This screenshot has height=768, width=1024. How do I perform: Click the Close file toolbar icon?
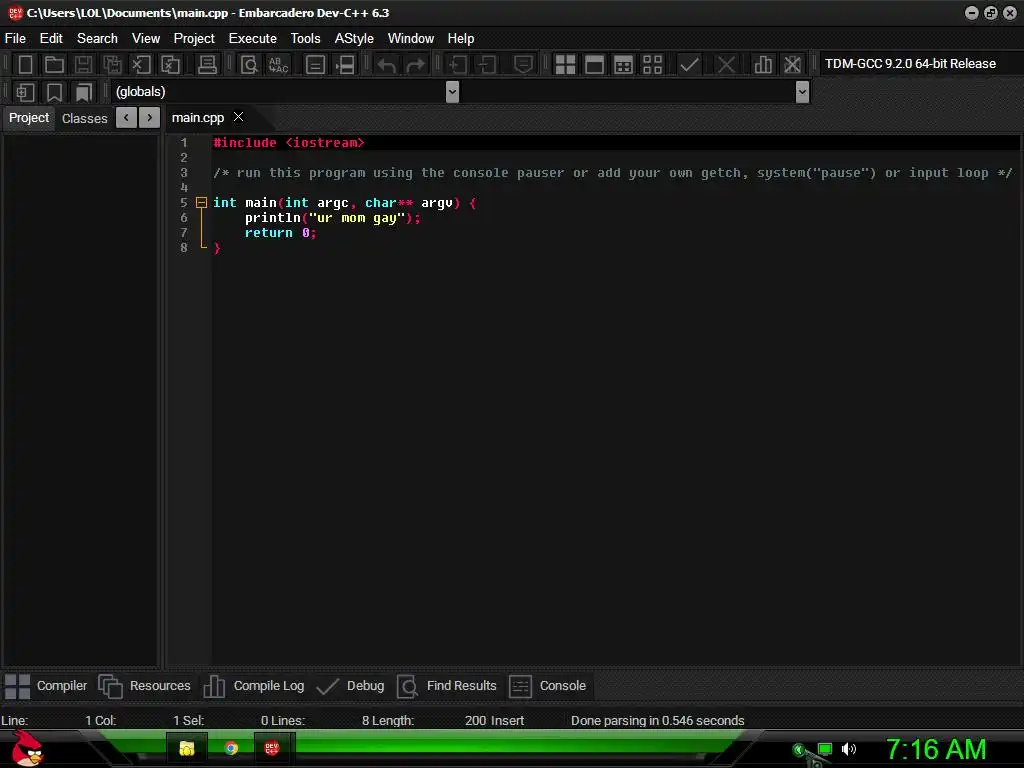click(x=141, y=64)
